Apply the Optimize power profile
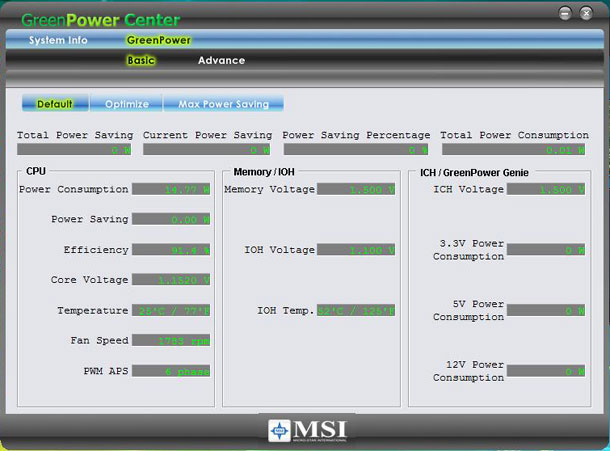 point(126,104)
